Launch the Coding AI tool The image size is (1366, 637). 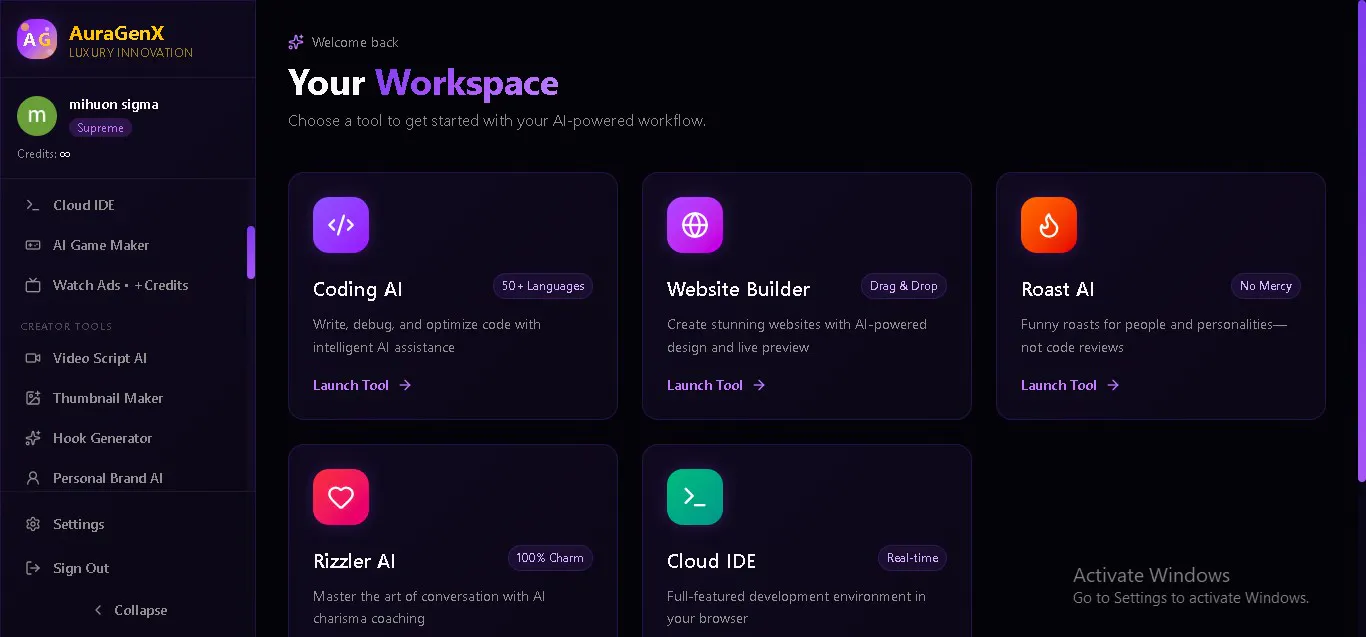pyautogui.click(x=362, y=385)
